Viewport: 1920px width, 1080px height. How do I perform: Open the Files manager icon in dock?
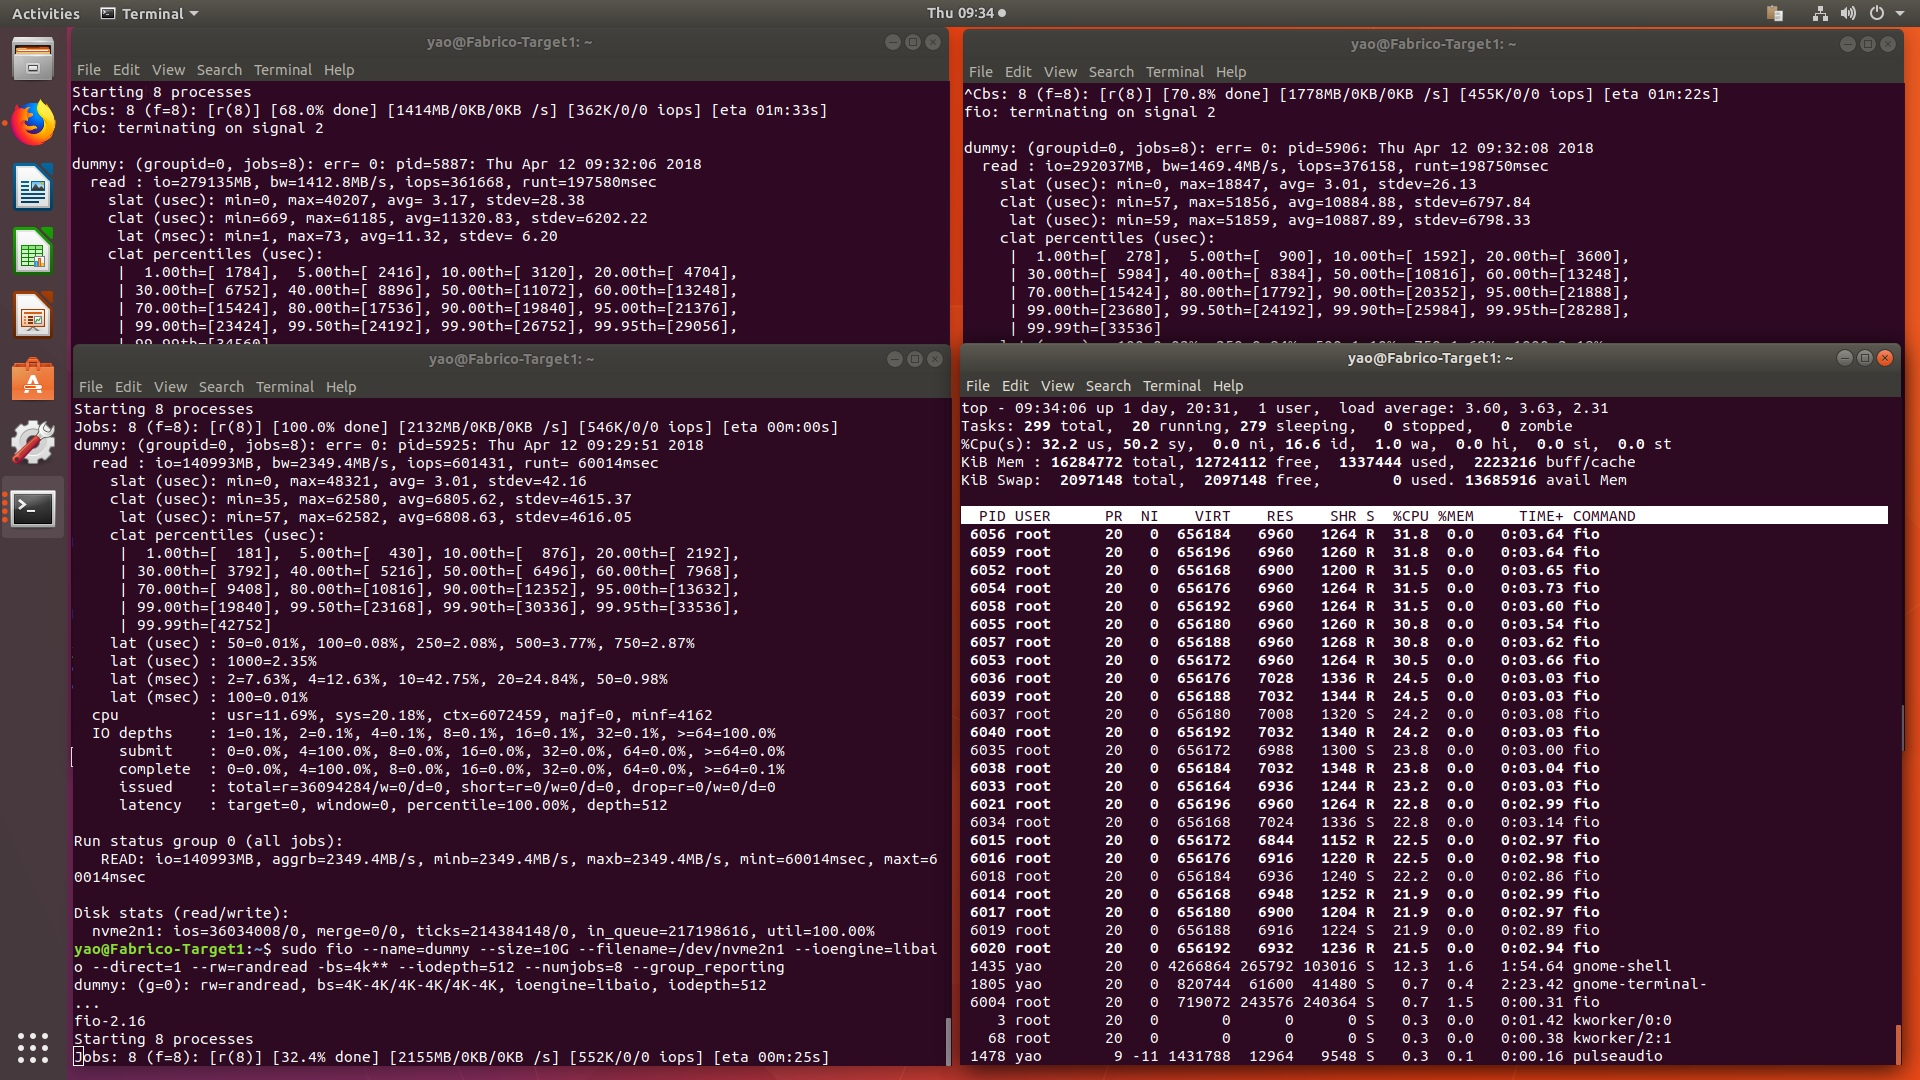pyautogui.click(x=33, y=60)
